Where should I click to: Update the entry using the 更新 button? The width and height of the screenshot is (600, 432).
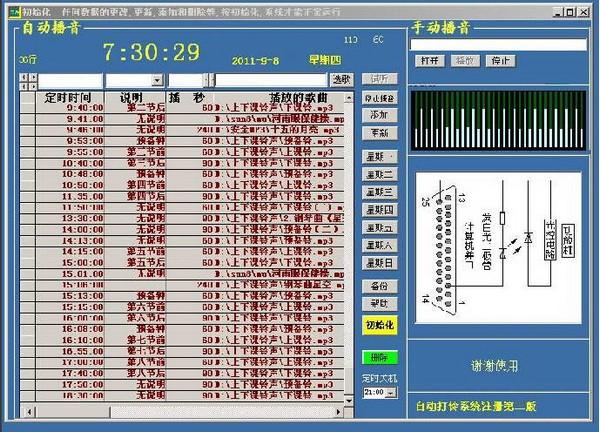point(380,133)
